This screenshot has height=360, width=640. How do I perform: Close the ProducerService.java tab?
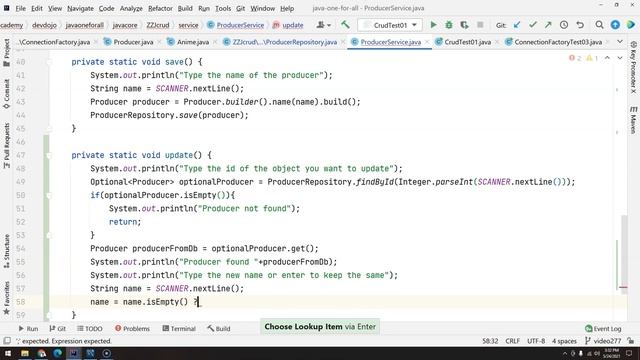point(427,42)
